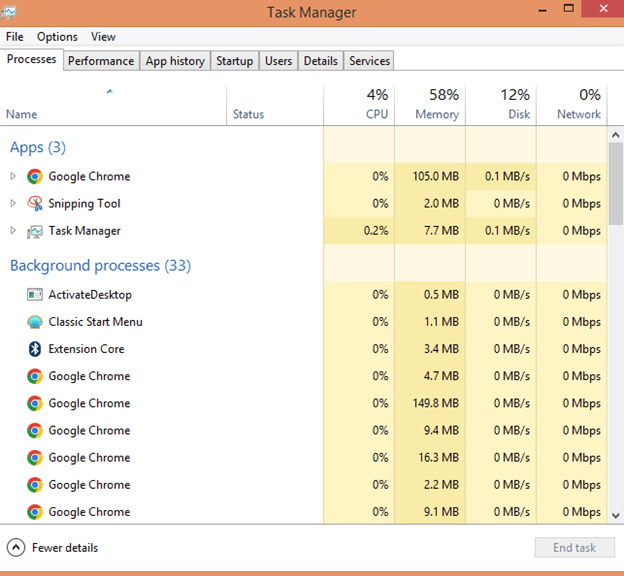Click the Chrome icon in the 9.1 MB row
This screenshot has width=624, height=576.
coord(35,512)
